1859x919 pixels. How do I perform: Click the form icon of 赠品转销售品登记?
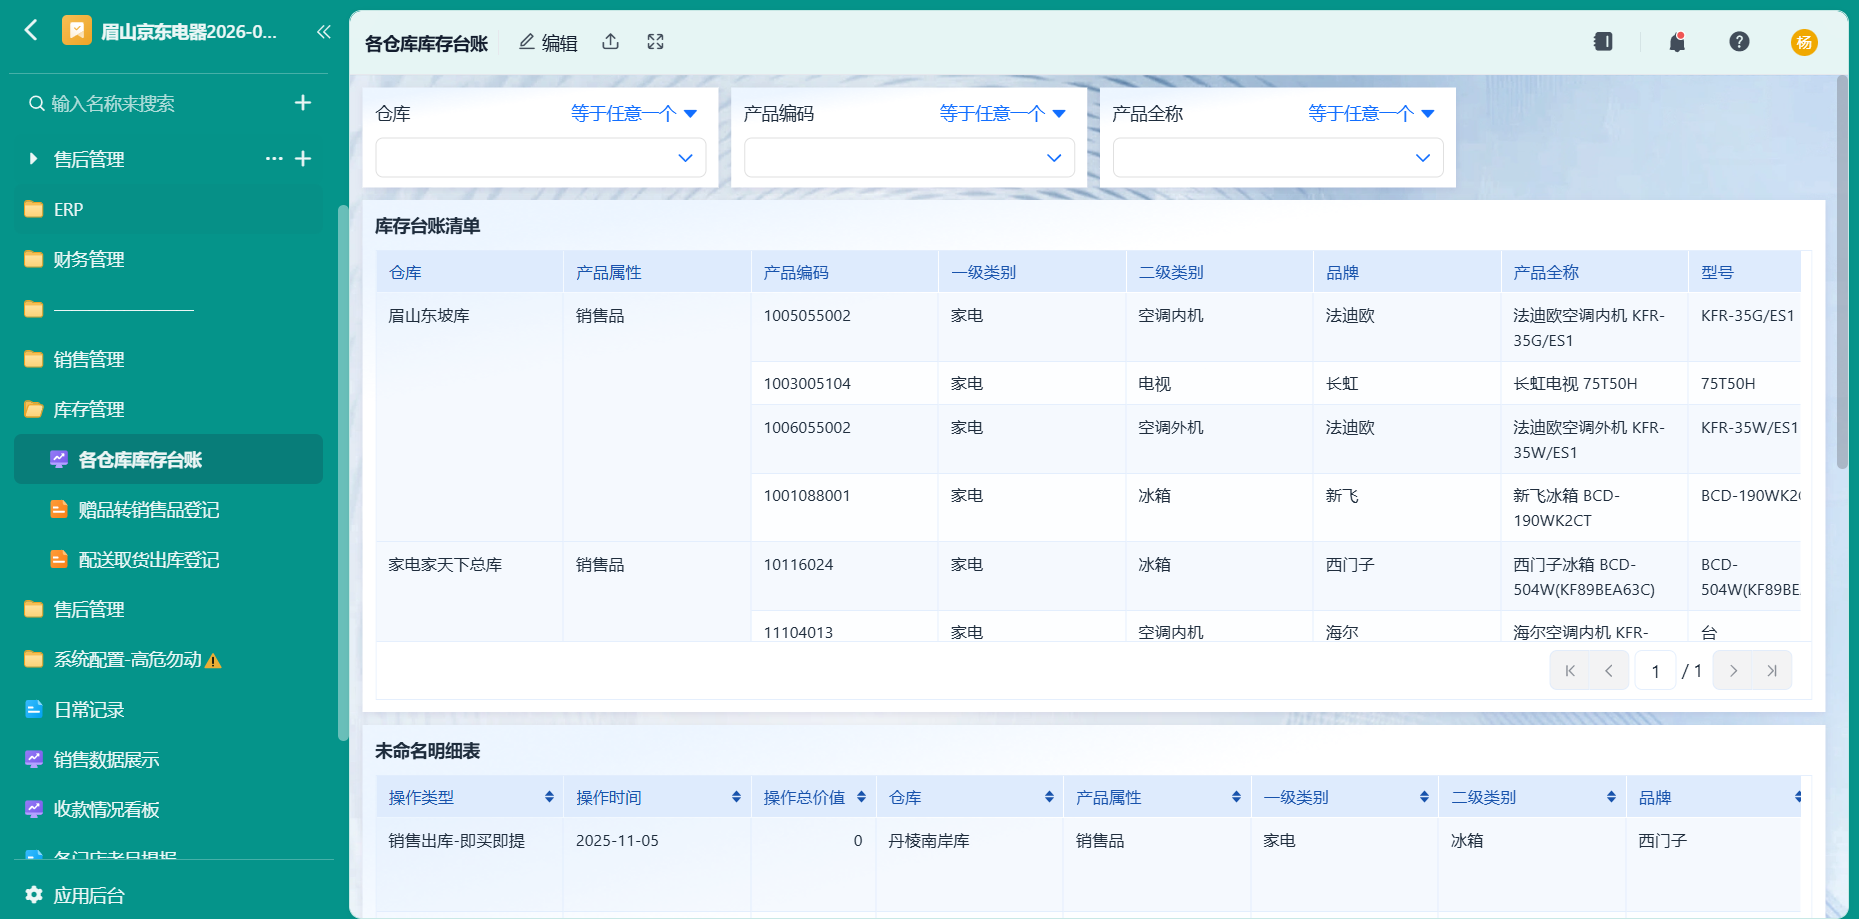59,509
